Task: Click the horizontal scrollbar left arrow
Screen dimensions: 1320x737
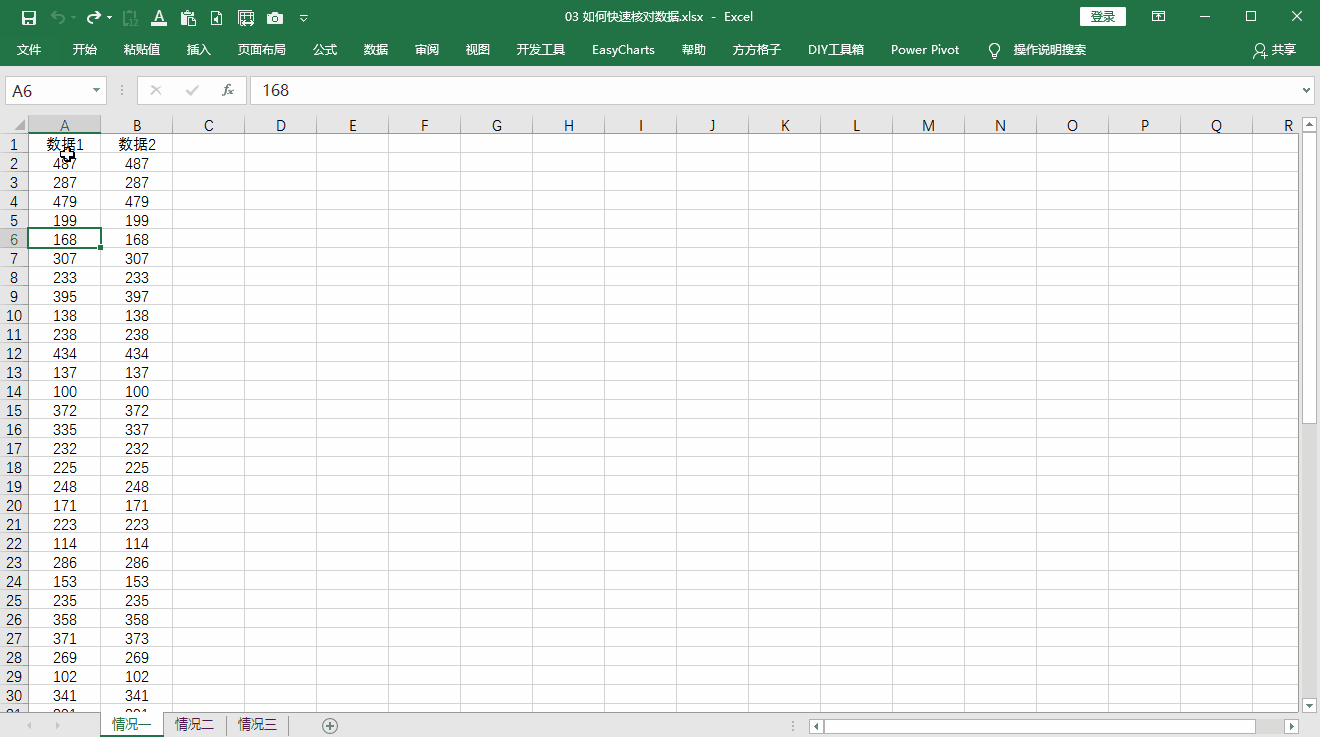Action: [816, 726]
